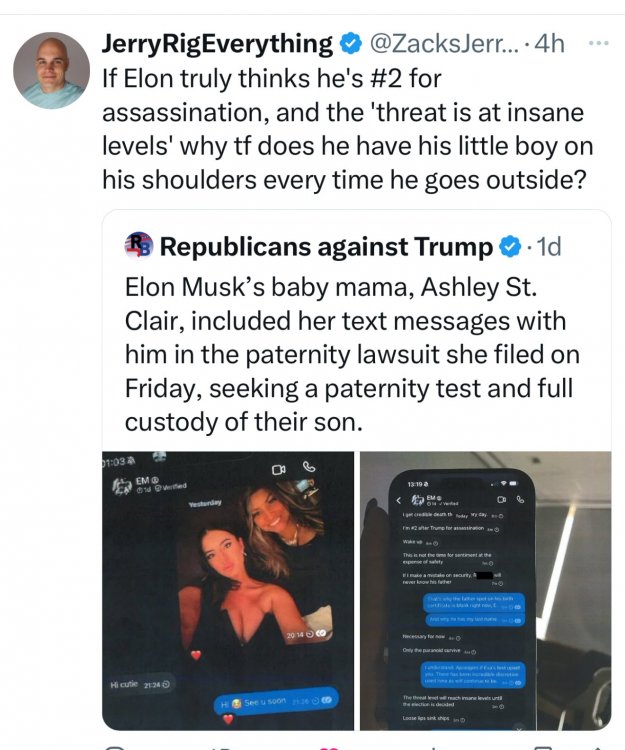Click phone call icon in left chat screenshot
This screenshot has width=625, height=750.
(x=310, y=466)
